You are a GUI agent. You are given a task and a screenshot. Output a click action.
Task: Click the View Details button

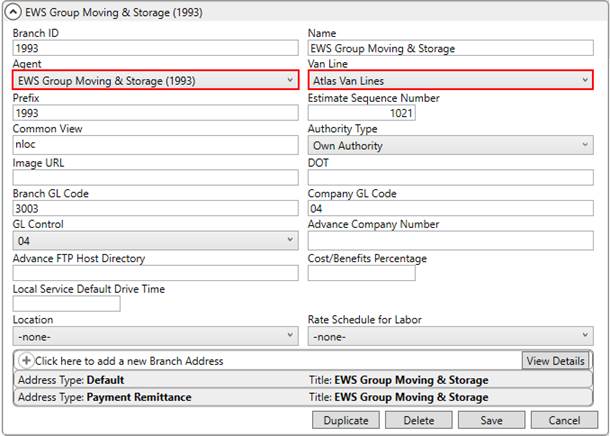coord(555,361)
